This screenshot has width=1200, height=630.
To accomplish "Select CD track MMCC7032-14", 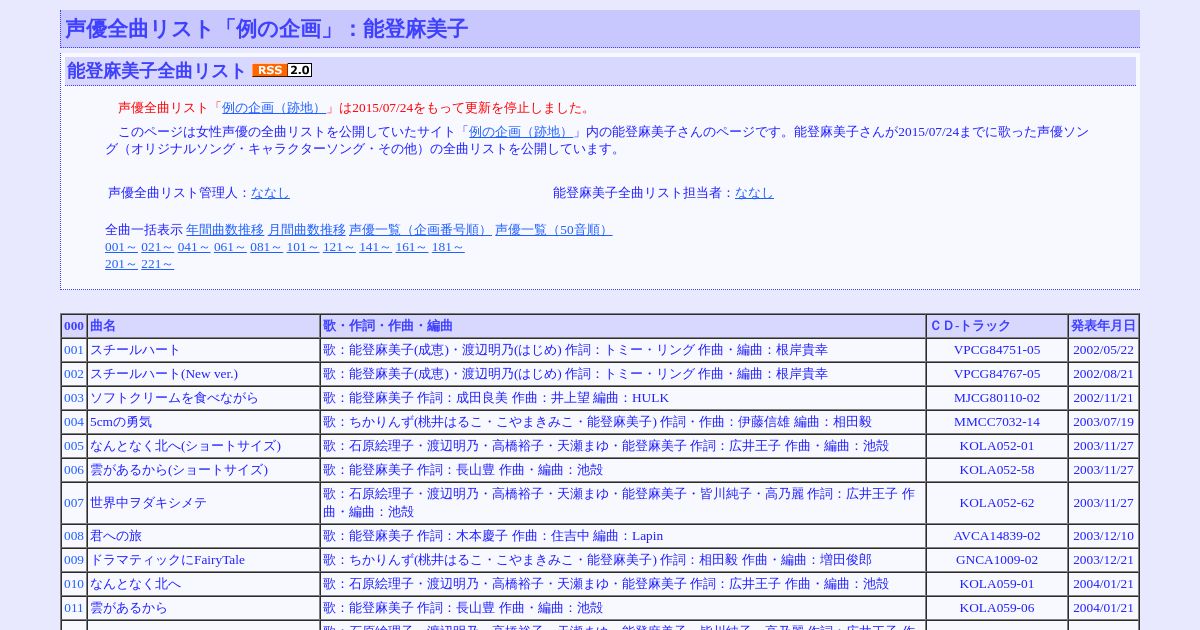I will [997, 422].
